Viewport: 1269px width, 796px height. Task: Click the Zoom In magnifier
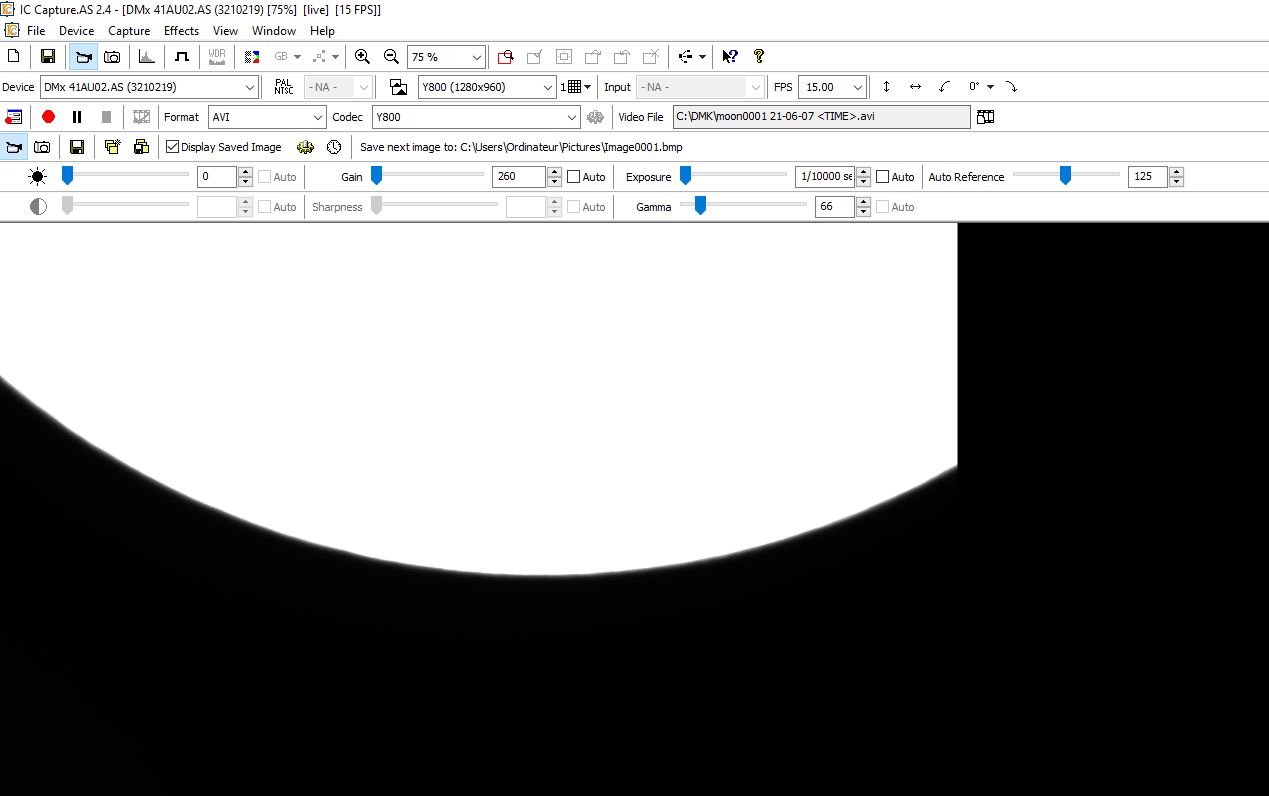tap(362, 57)
